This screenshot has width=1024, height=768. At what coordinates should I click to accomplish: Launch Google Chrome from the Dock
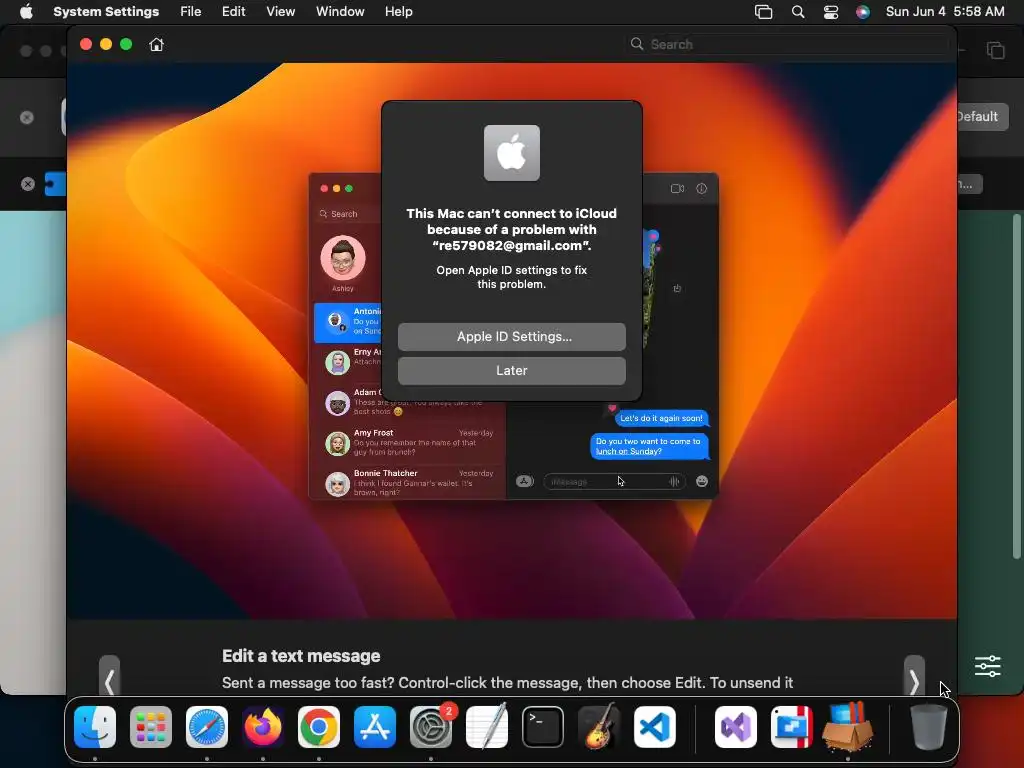319,727
